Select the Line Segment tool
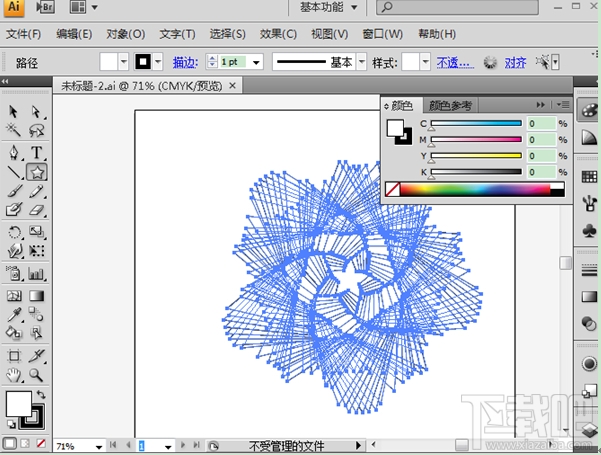 click(x=14, y=172)
